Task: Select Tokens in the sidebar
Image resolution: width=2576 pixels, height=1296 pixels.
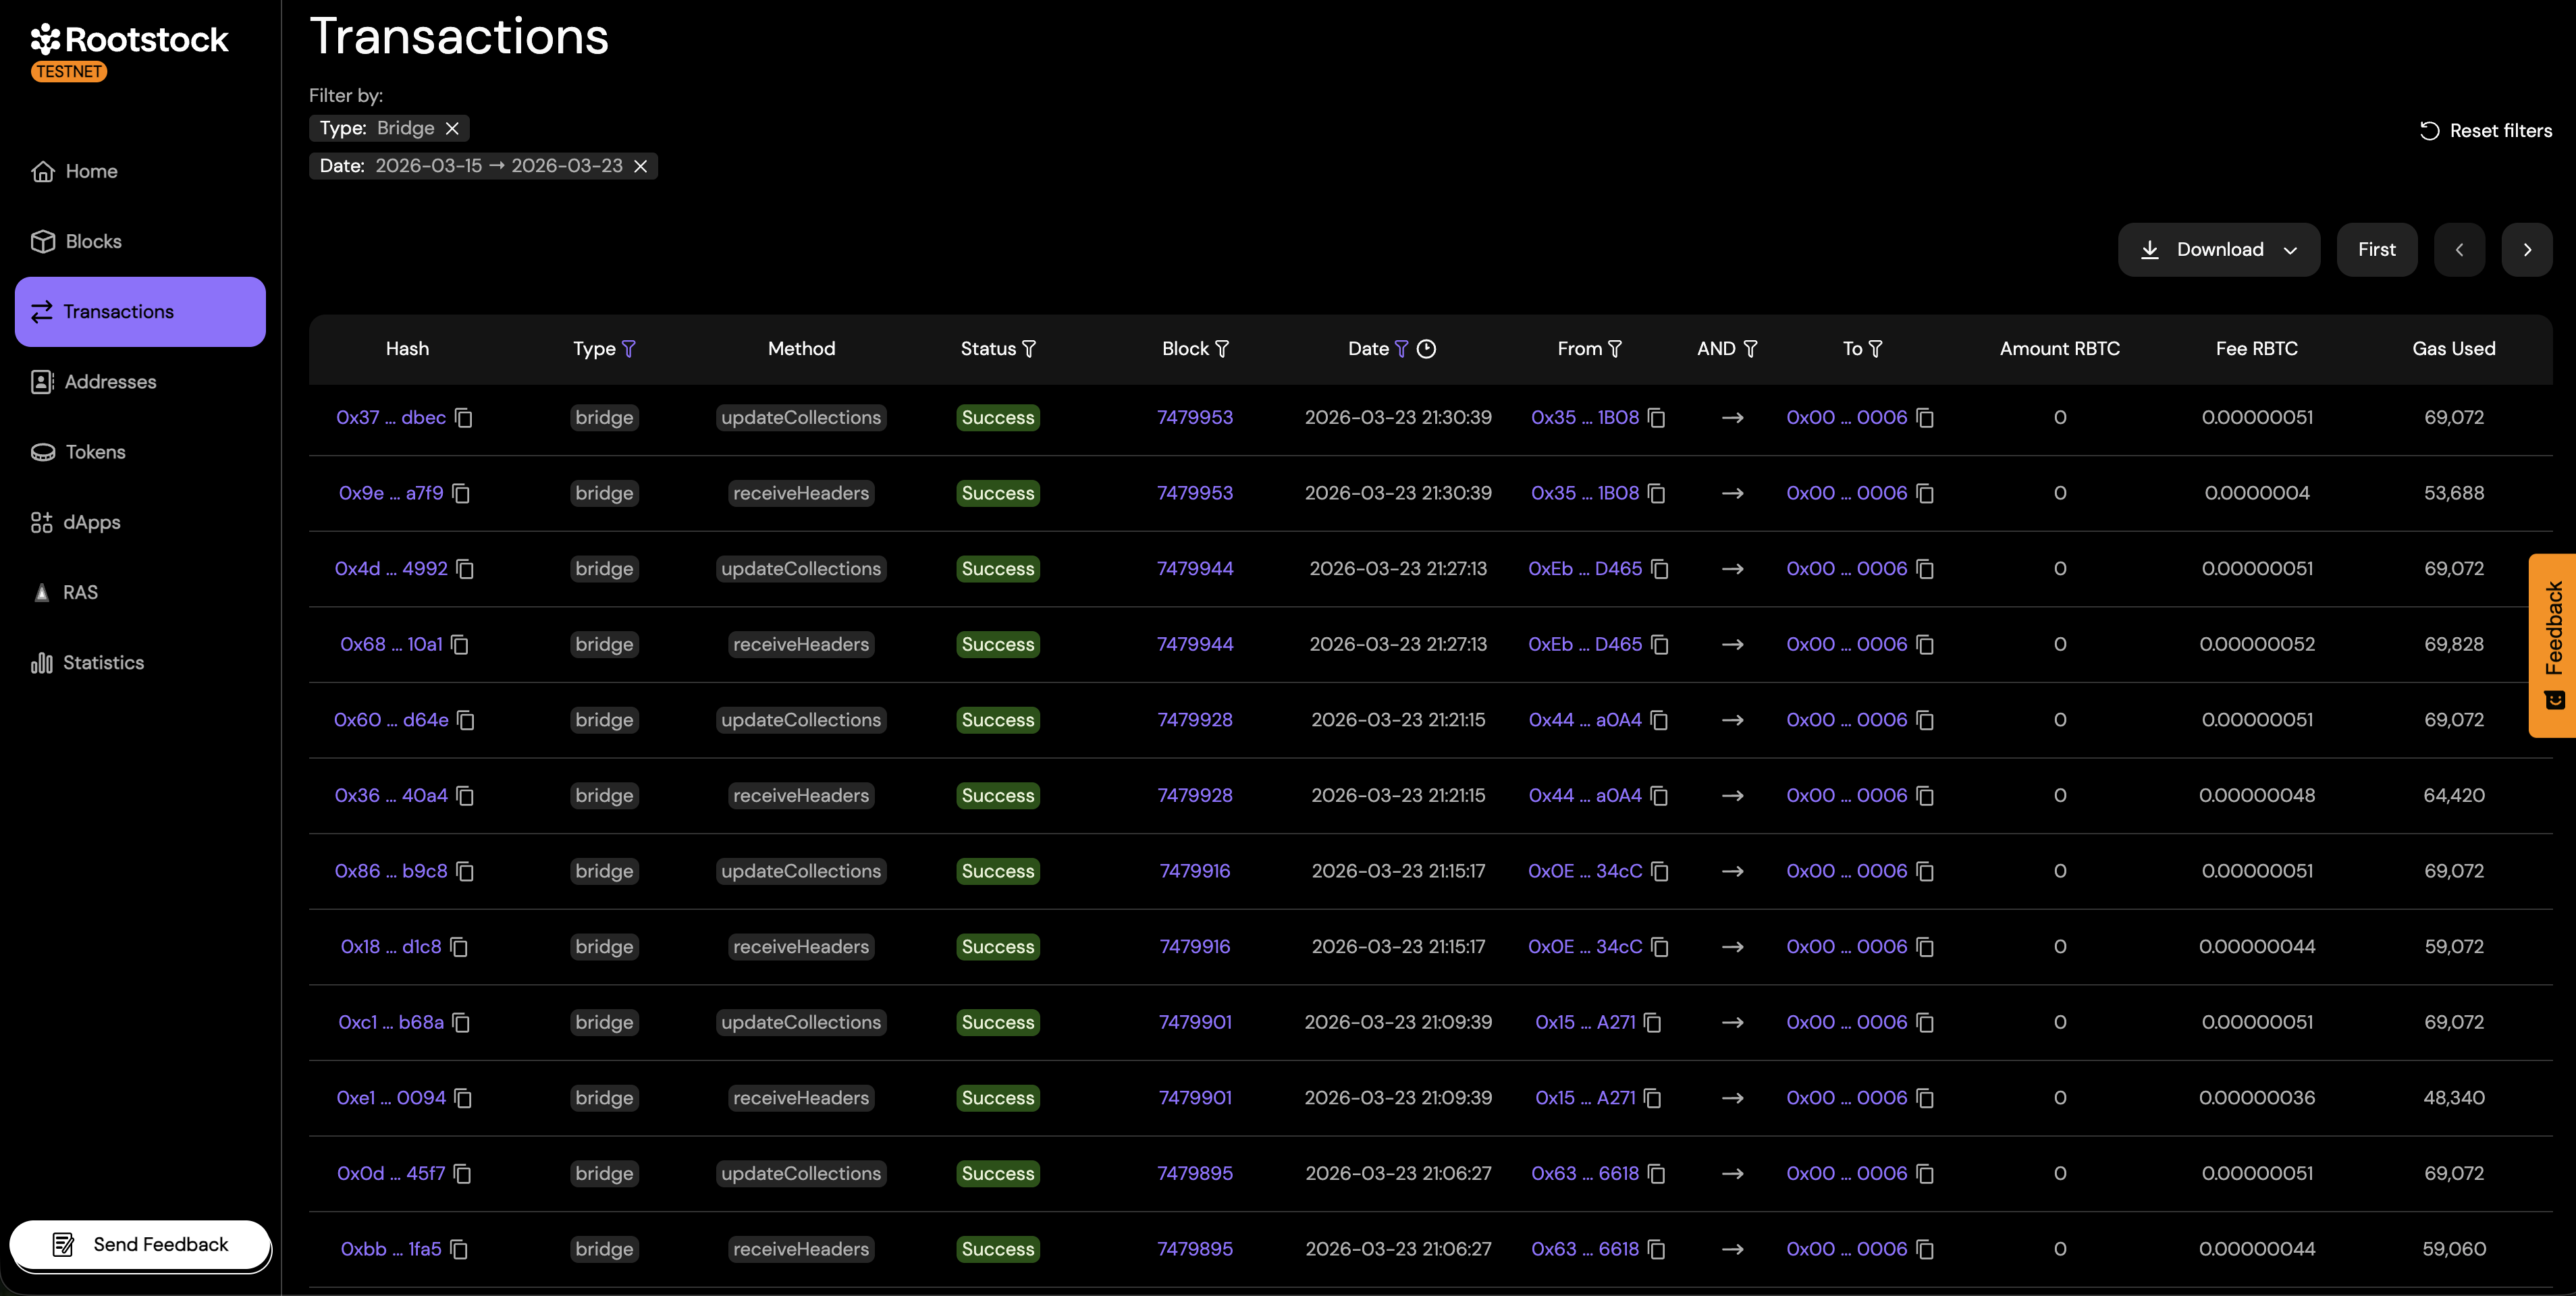Action: click(x=95, y=451)
